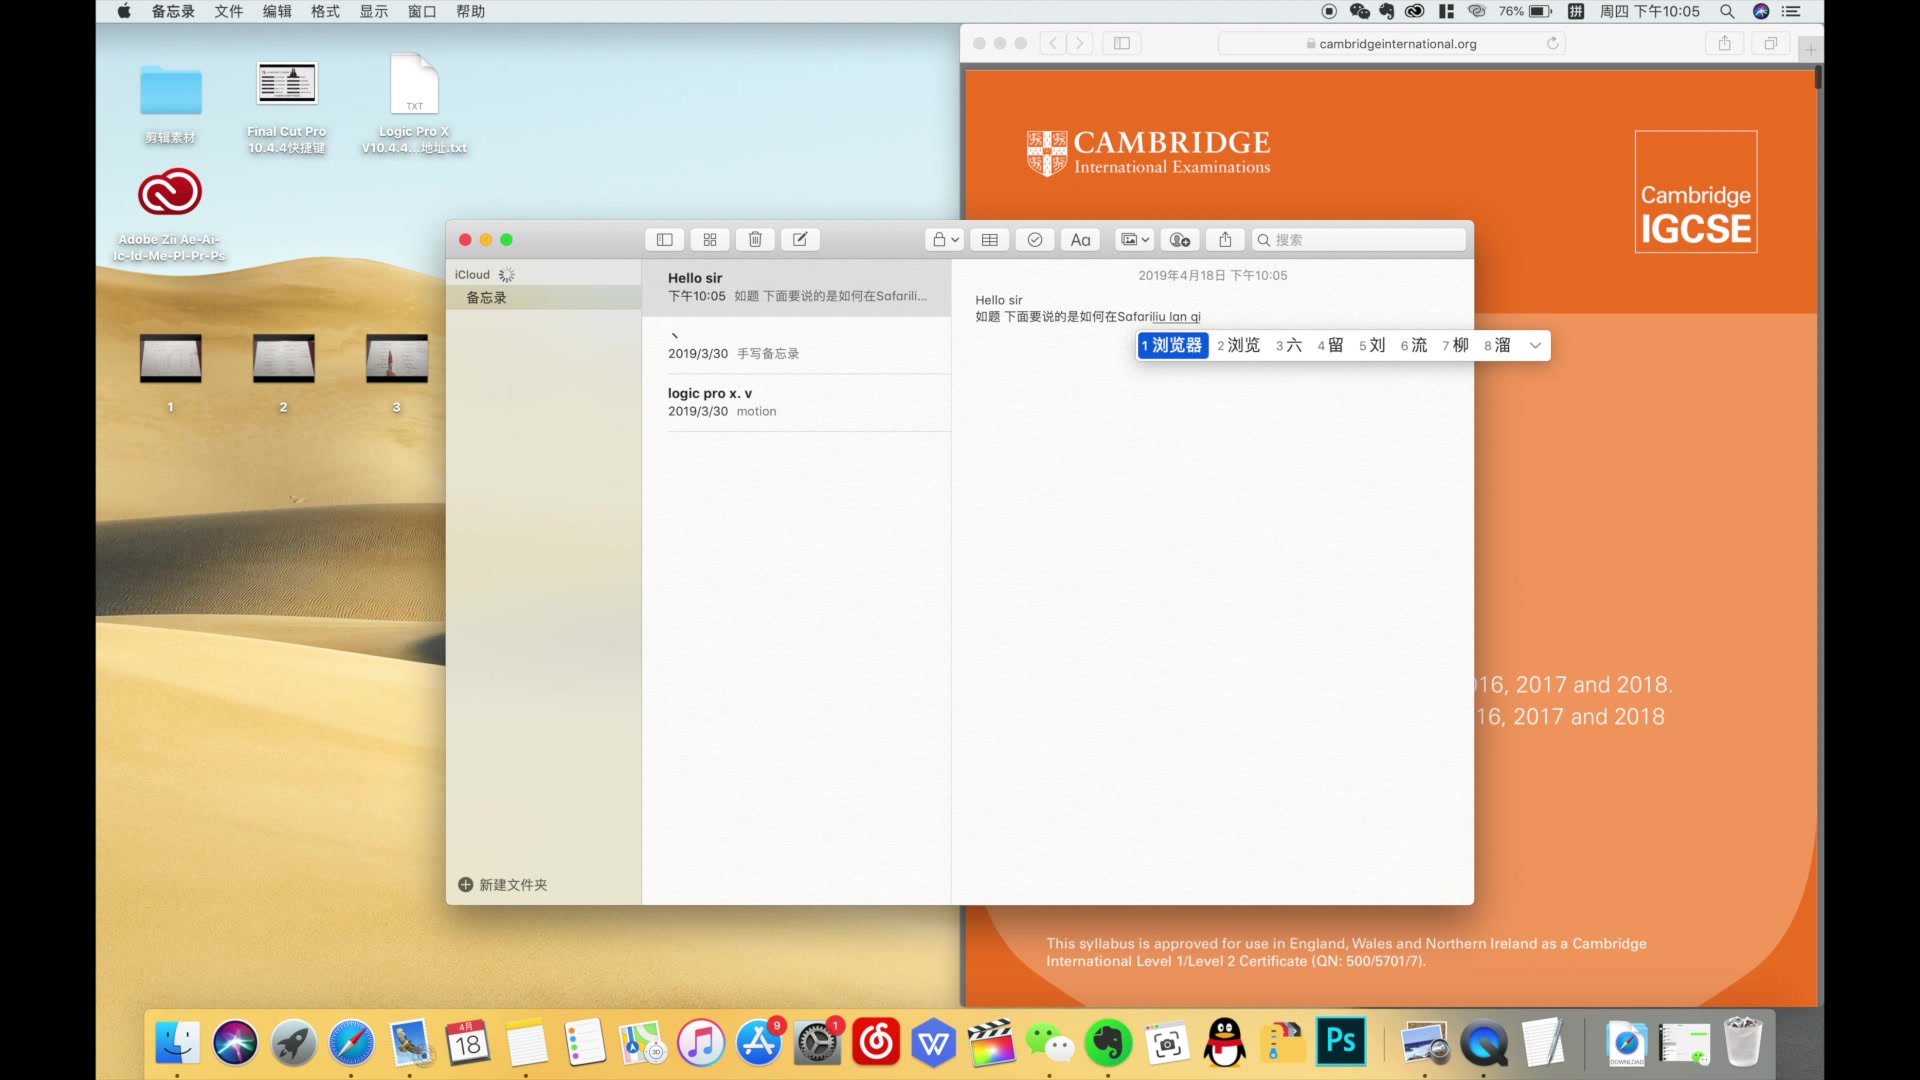The image size is (1920, 1080).
Task: Open the lock note dropdown
Action: click(945, 240)
